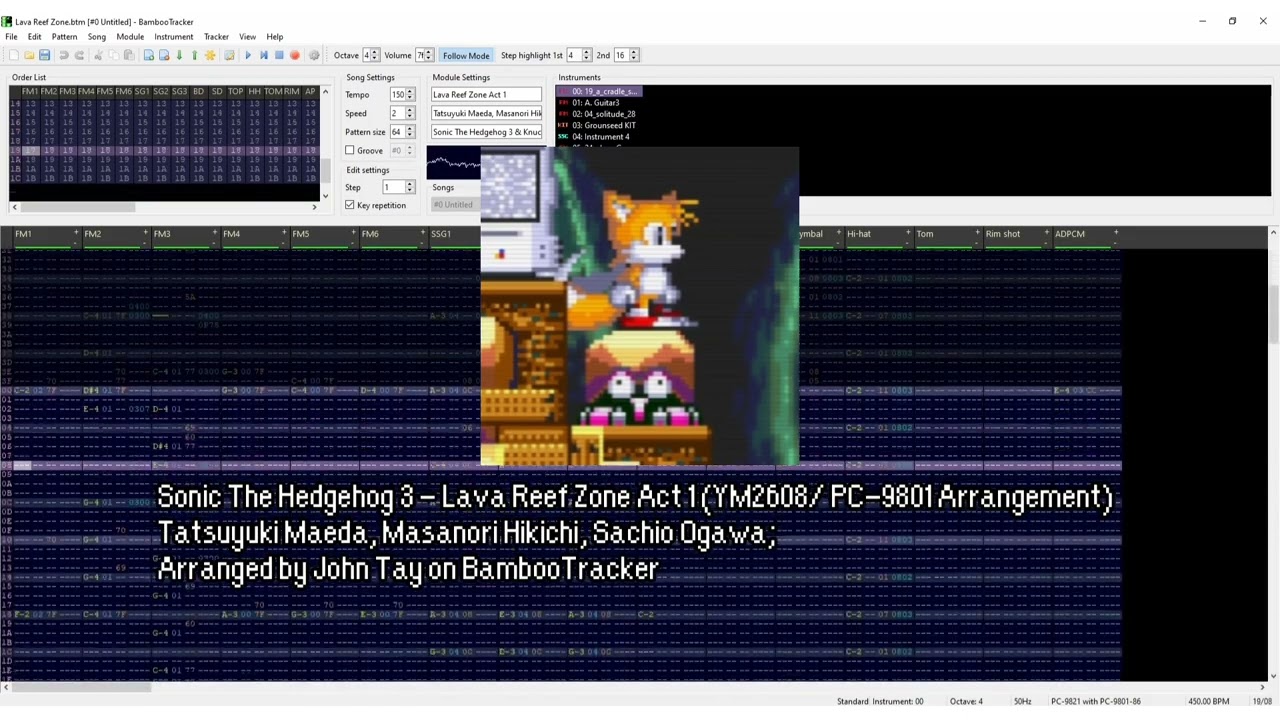Uncheck the Key repetition checkbox
1280x720 pixels.
tap(350, 205)
